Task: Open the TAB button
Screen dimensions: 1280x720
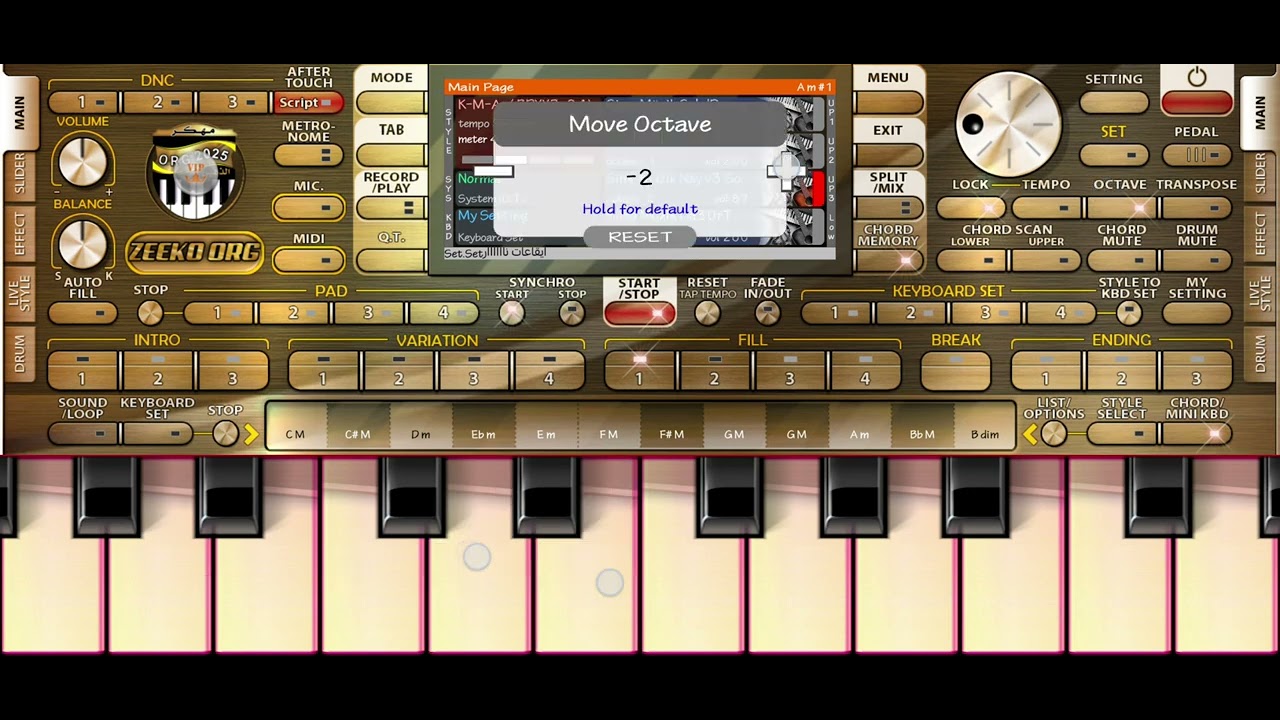Action: click(x=391, y=155)
